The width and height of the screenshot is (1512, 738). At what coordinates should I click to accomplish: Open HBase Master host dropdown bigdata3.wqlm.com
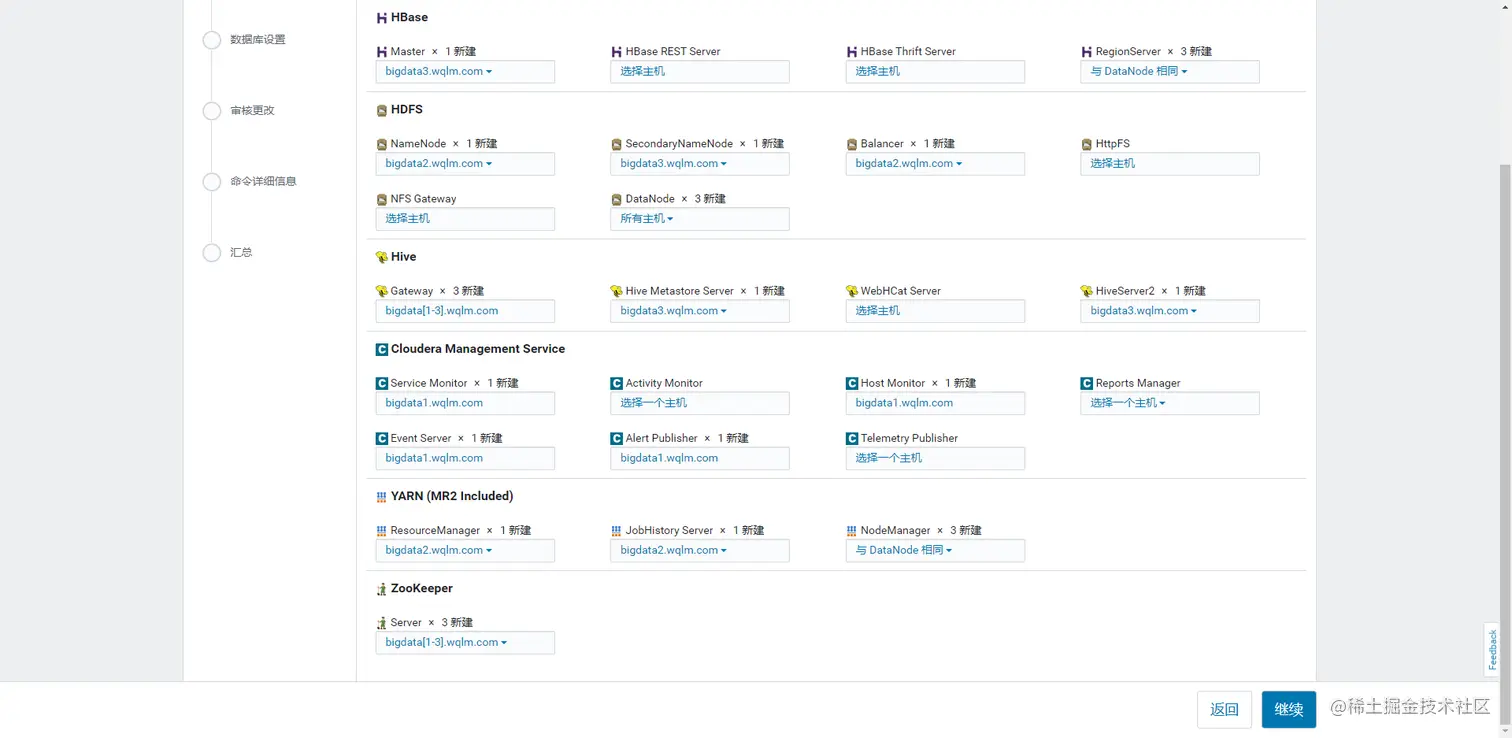click(x=465, y=72)
